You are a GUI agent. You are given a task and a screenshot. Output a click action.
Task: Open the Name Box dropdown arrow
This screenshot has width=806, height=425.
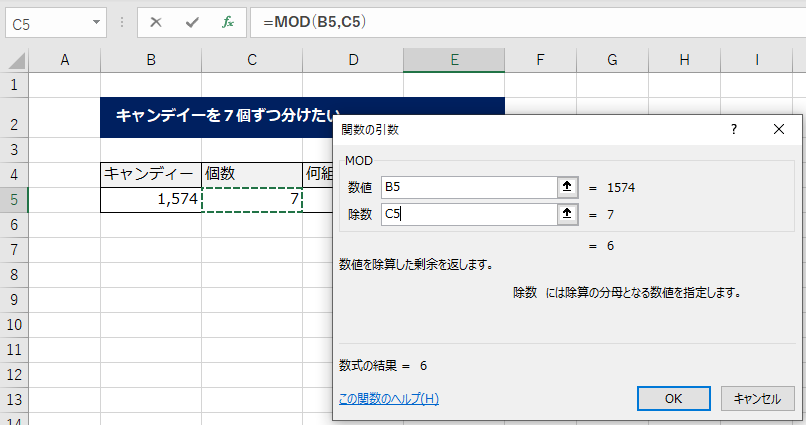pos(97,22)
